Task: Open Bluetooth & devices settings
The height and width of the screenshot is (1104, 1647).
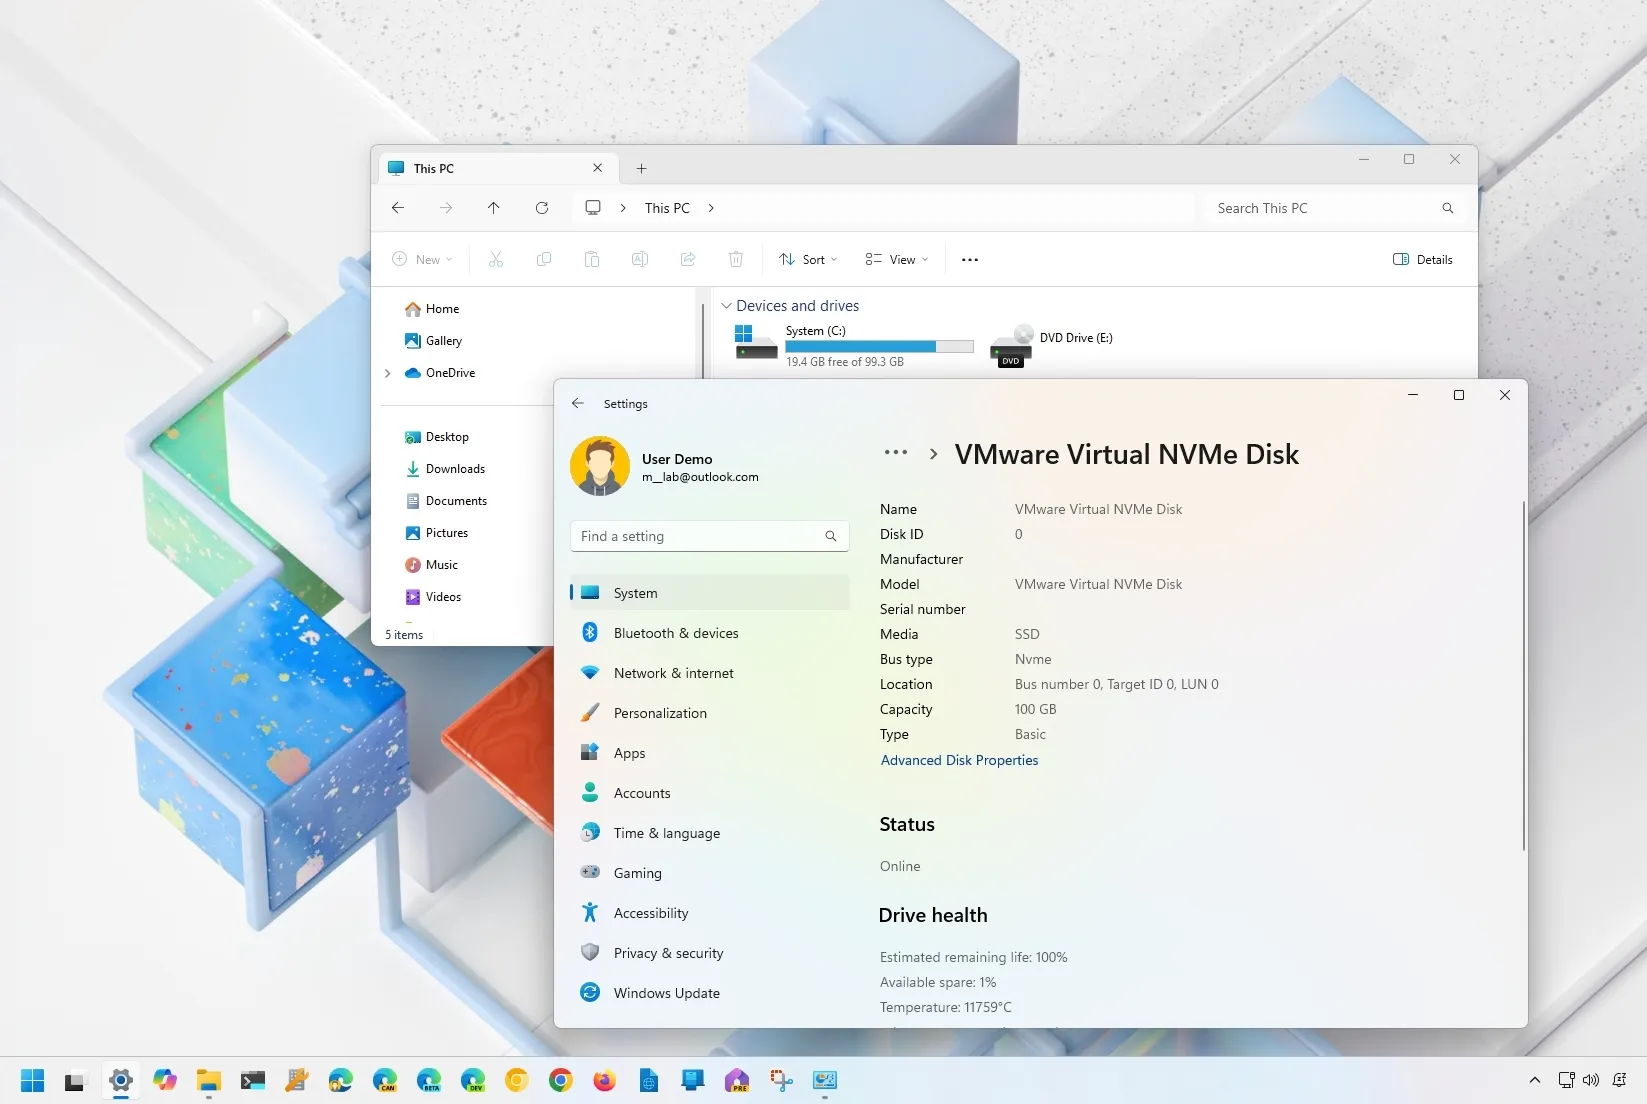Action: (x=710, y=633)
